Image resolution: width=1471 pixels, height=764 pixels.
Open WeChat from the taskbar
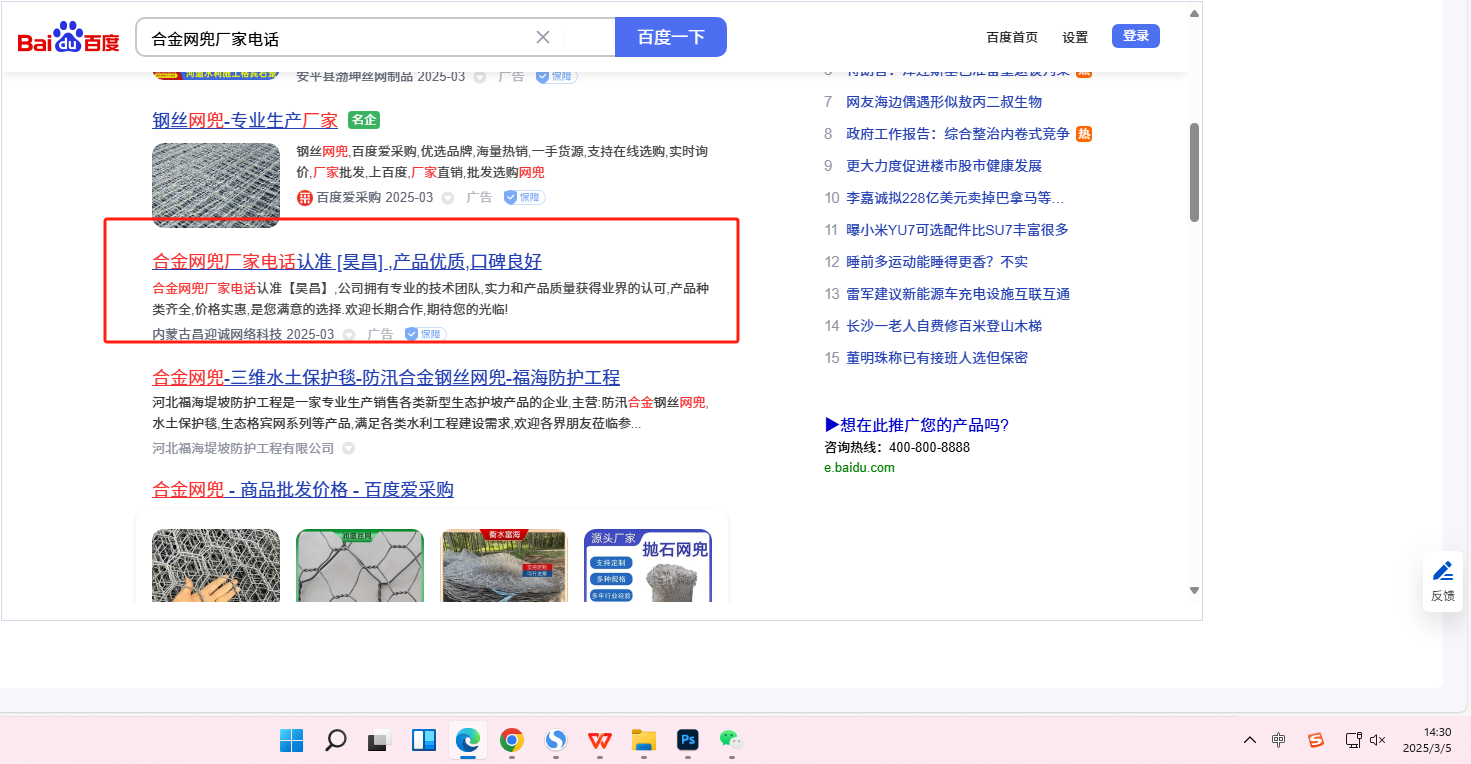coord(731,740)
